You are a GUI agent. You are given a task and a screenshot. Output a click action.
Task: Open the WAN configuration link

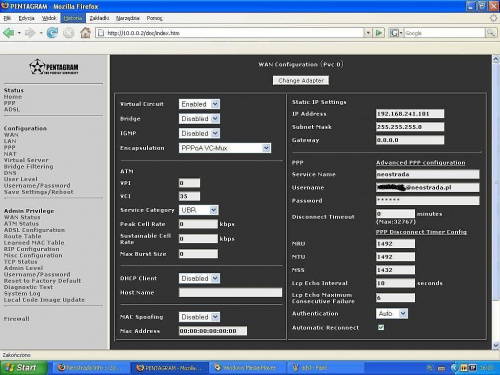coord(11,135)
